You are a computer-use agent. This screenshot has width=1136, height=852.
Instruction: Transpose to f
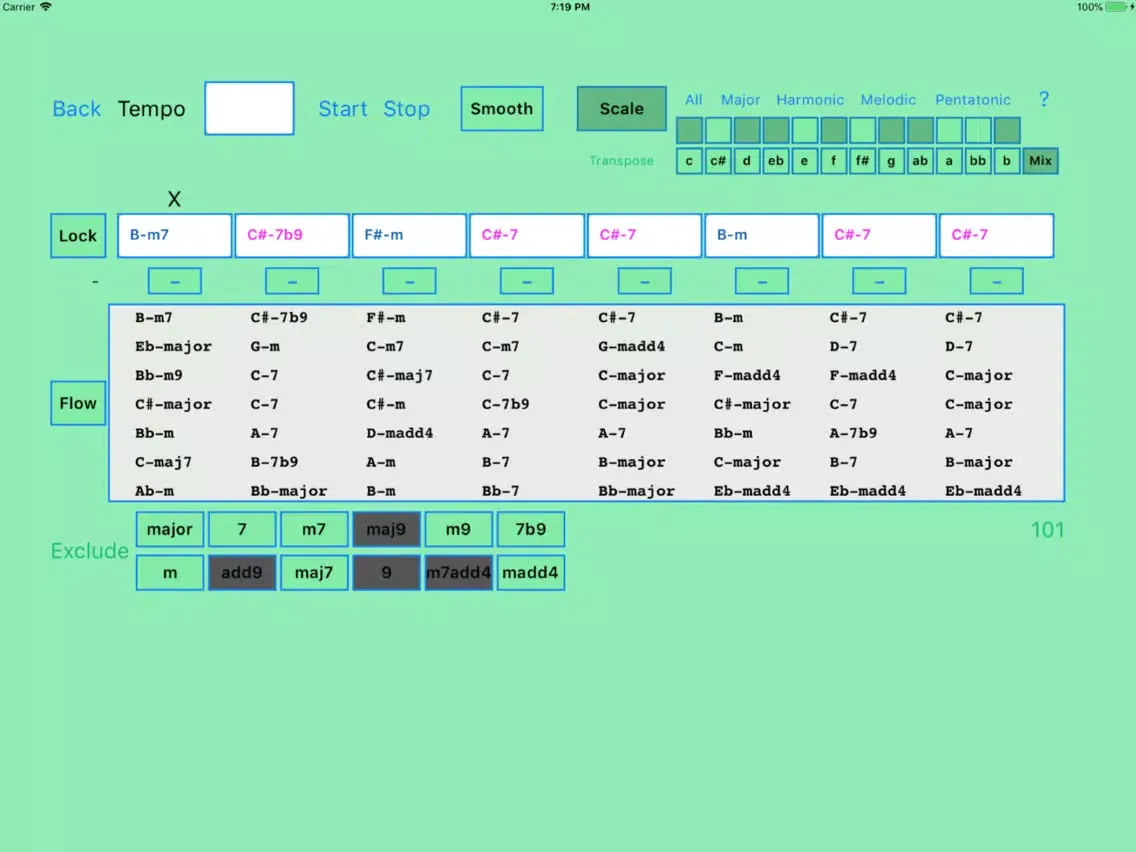(833, 161)
